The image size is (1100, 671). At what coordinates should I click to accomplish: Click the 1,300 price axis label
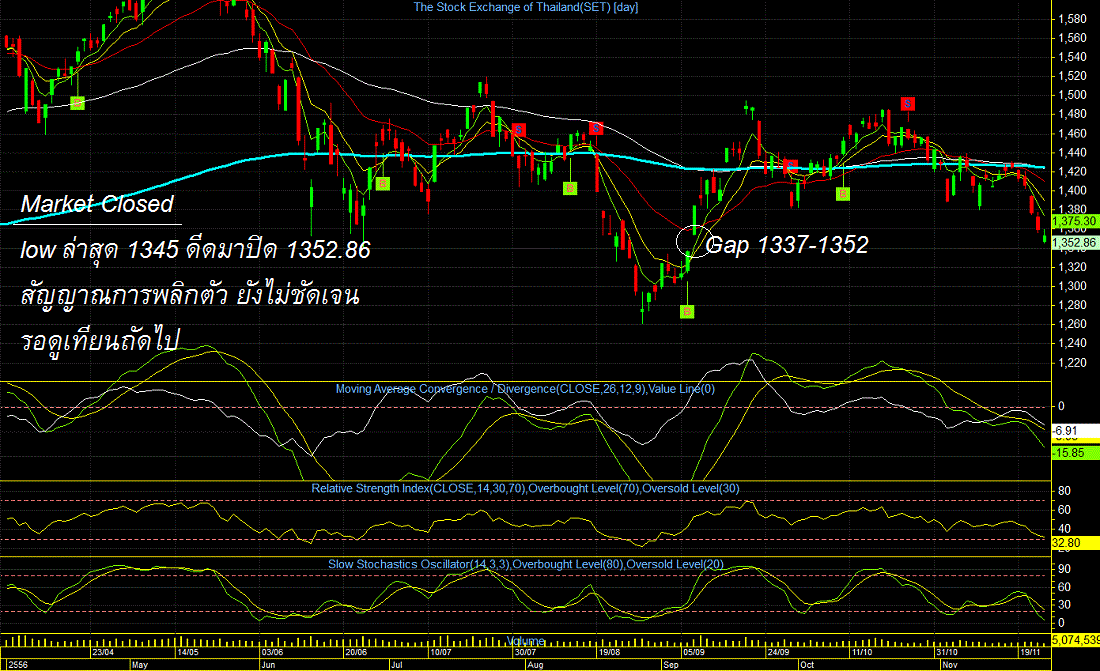[x=1072, y=286]
